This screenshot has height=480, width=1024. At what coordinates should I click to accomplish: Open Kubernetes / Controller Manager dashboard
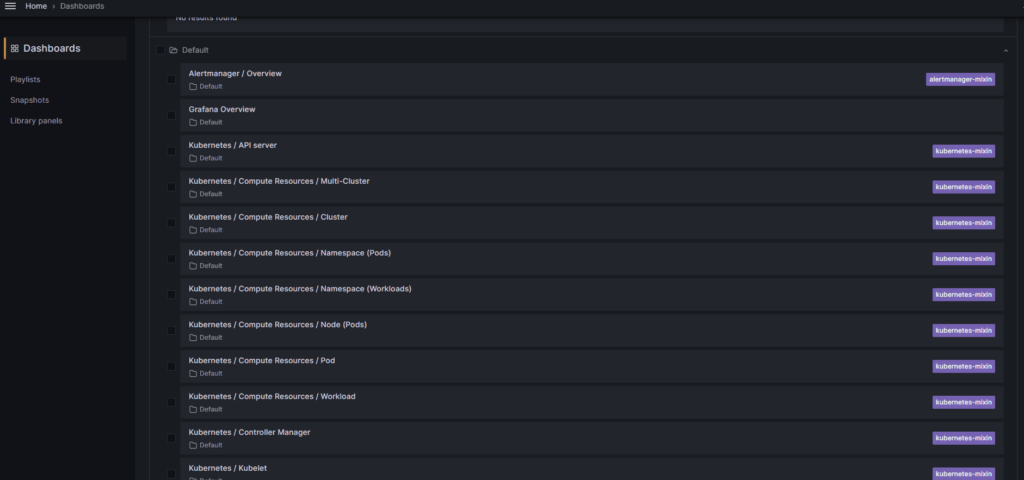249,432
